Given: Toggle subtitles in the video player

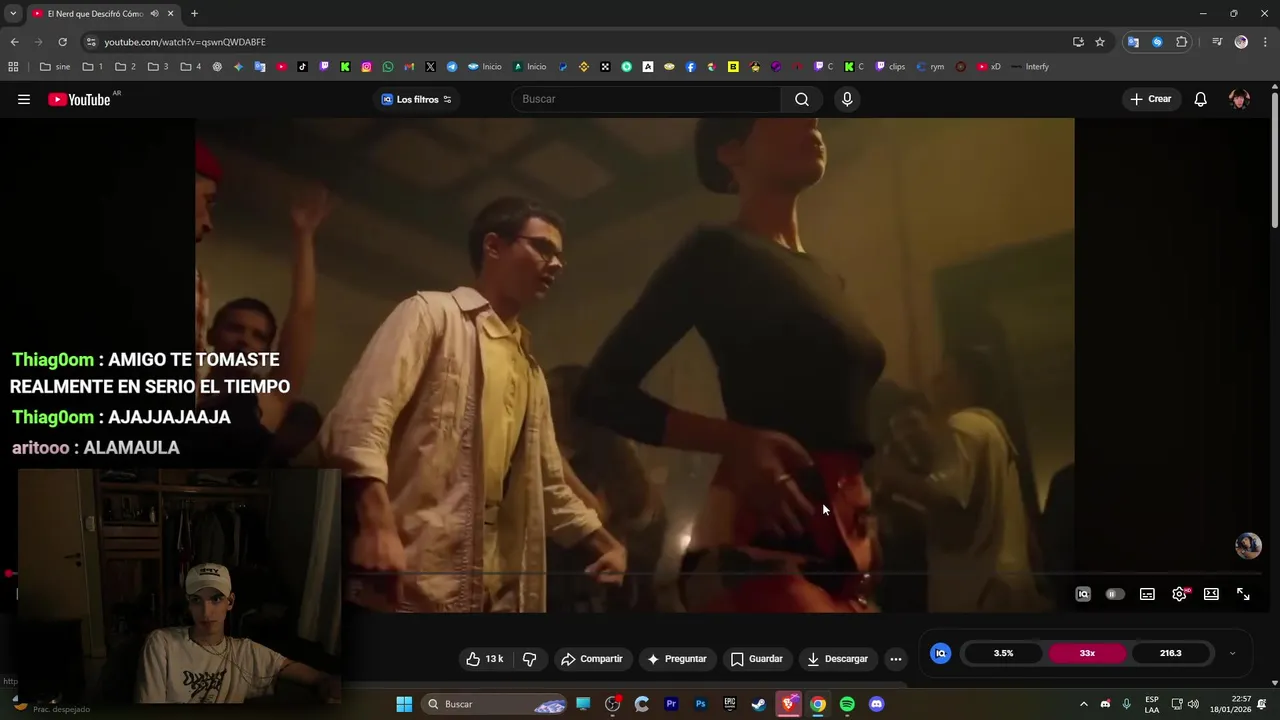Looking at the screenshot, I should pyautogui.click(x=1147, y=594).
